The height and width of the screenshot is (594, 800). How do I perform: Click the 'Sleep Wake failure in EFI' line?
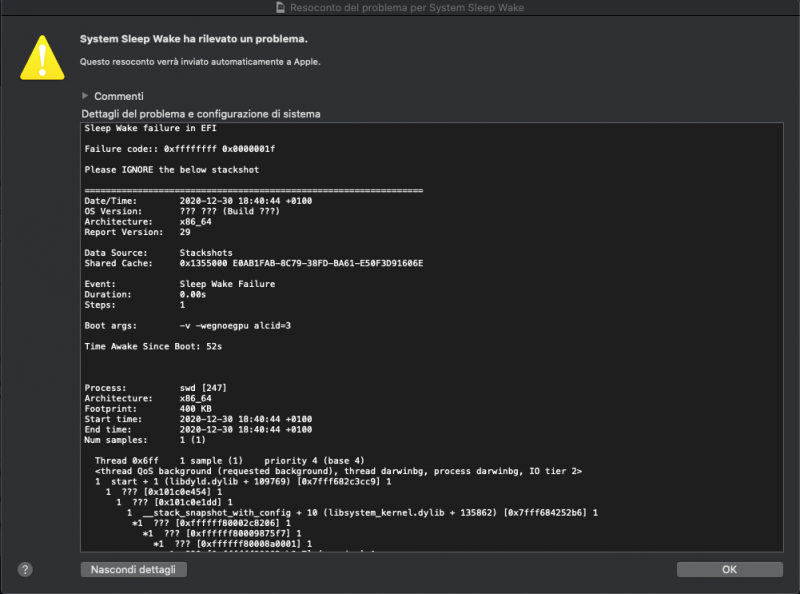(x=151, y=128)
